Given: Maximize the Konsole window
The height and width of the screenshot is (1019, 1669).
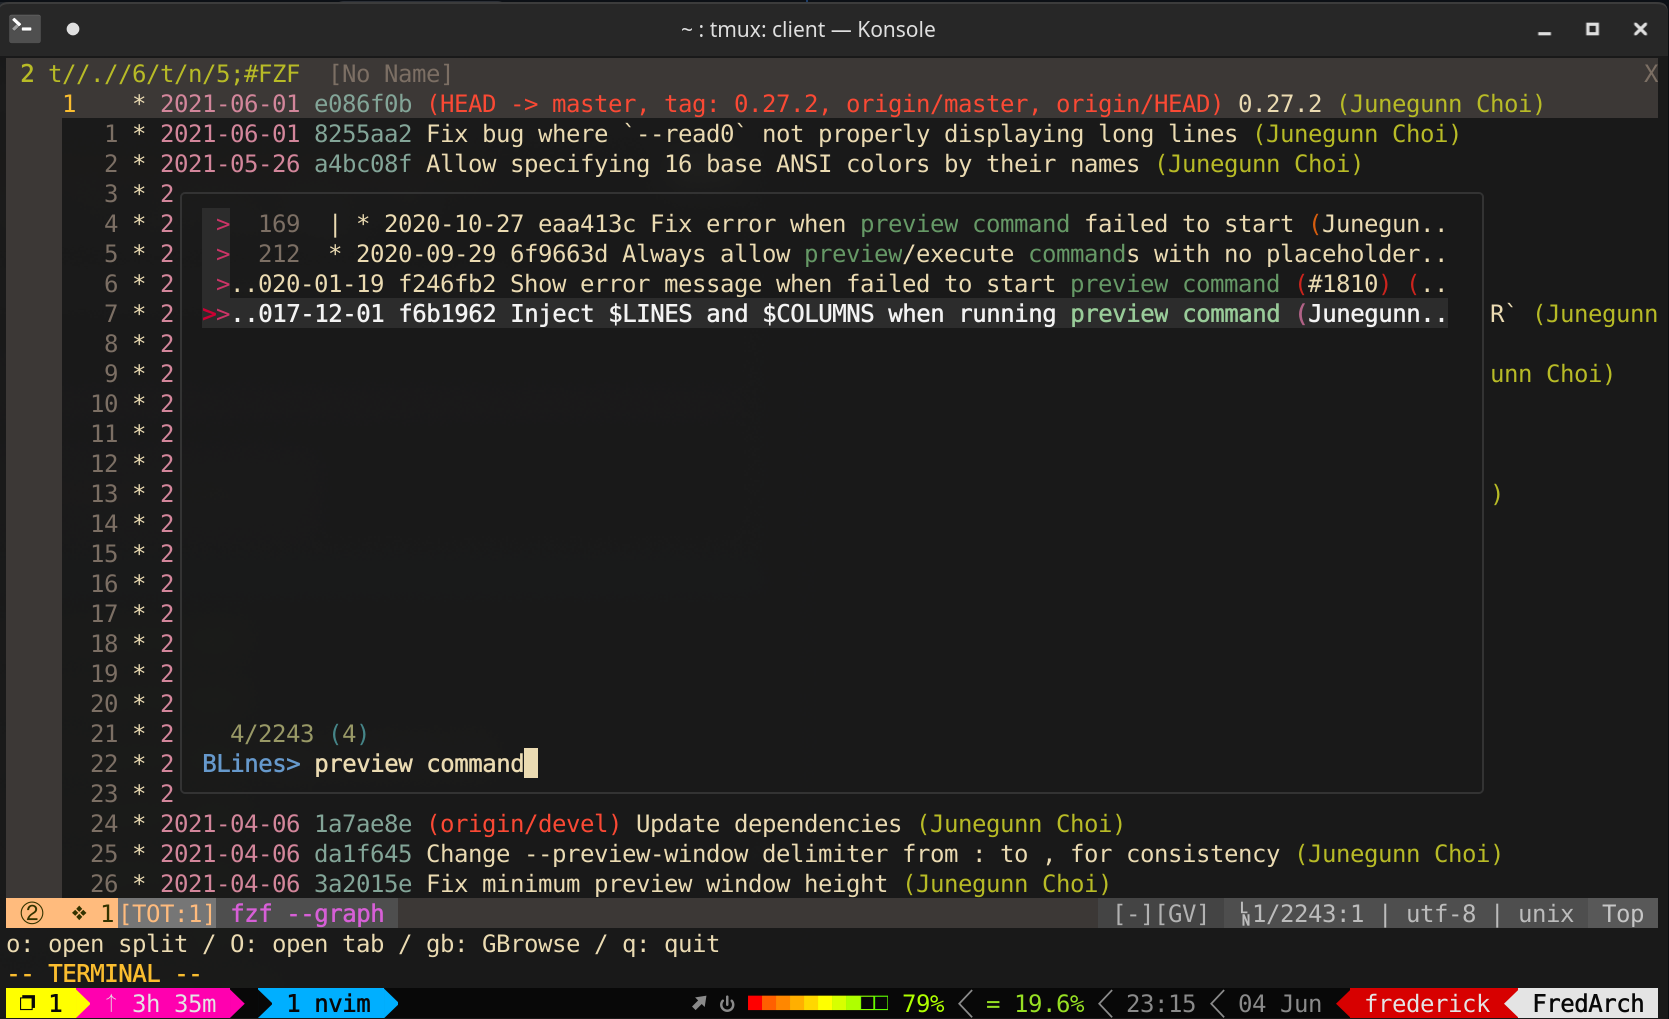Looking at the screenshot, I should pos(1592,29).
